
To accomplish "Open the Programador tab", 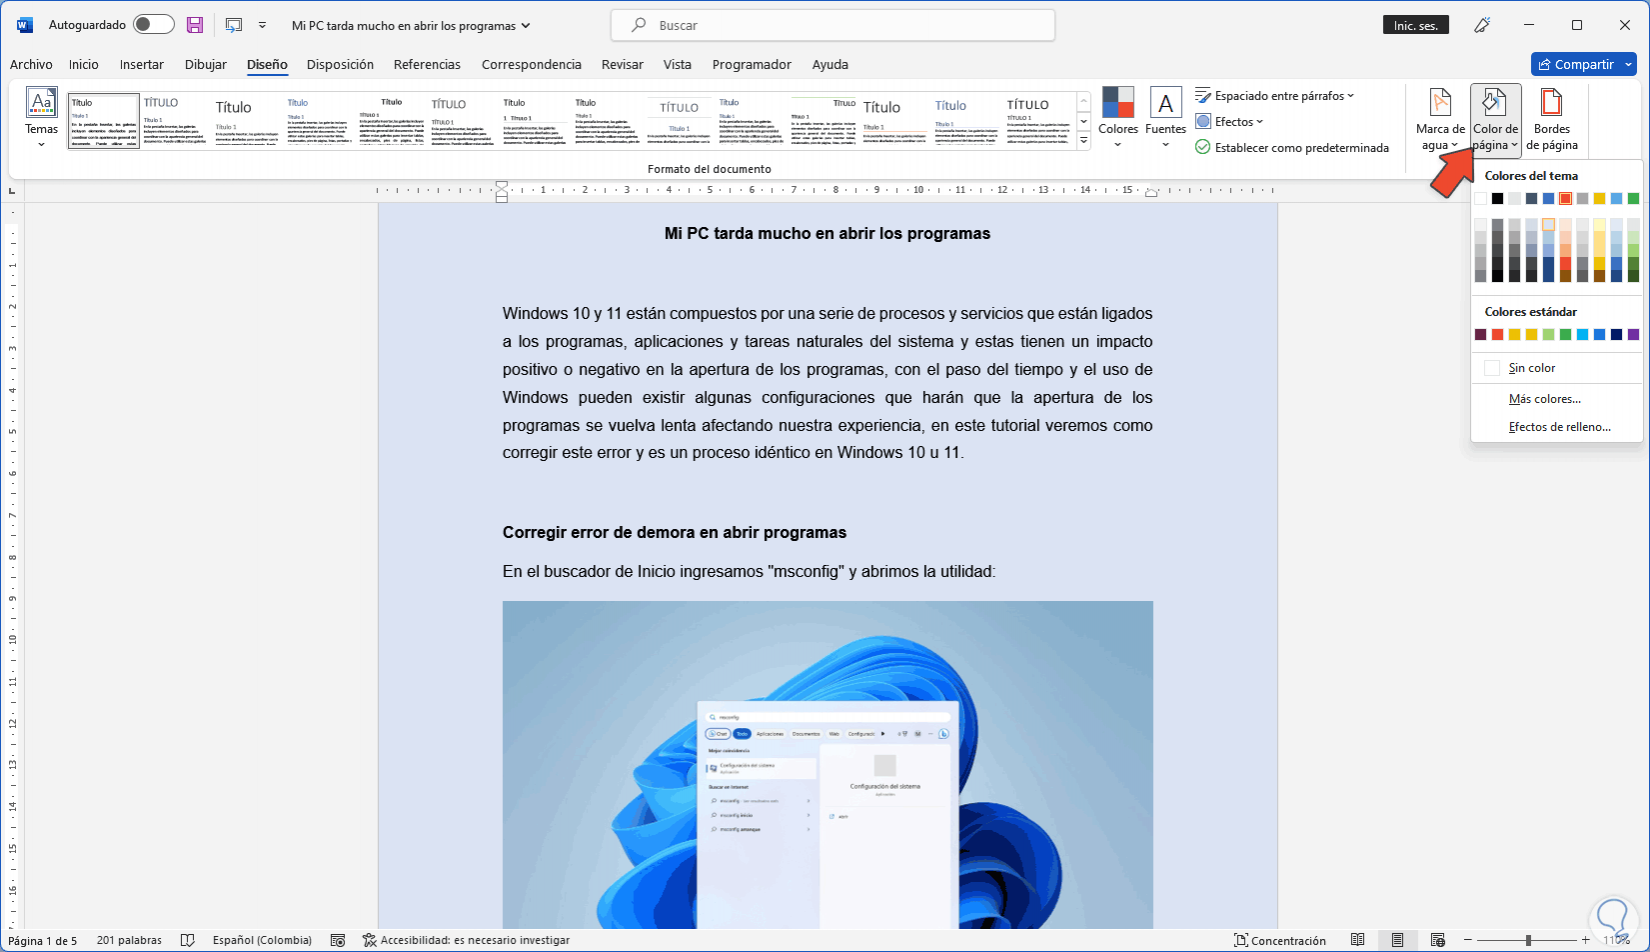I will tap(752, 64).
